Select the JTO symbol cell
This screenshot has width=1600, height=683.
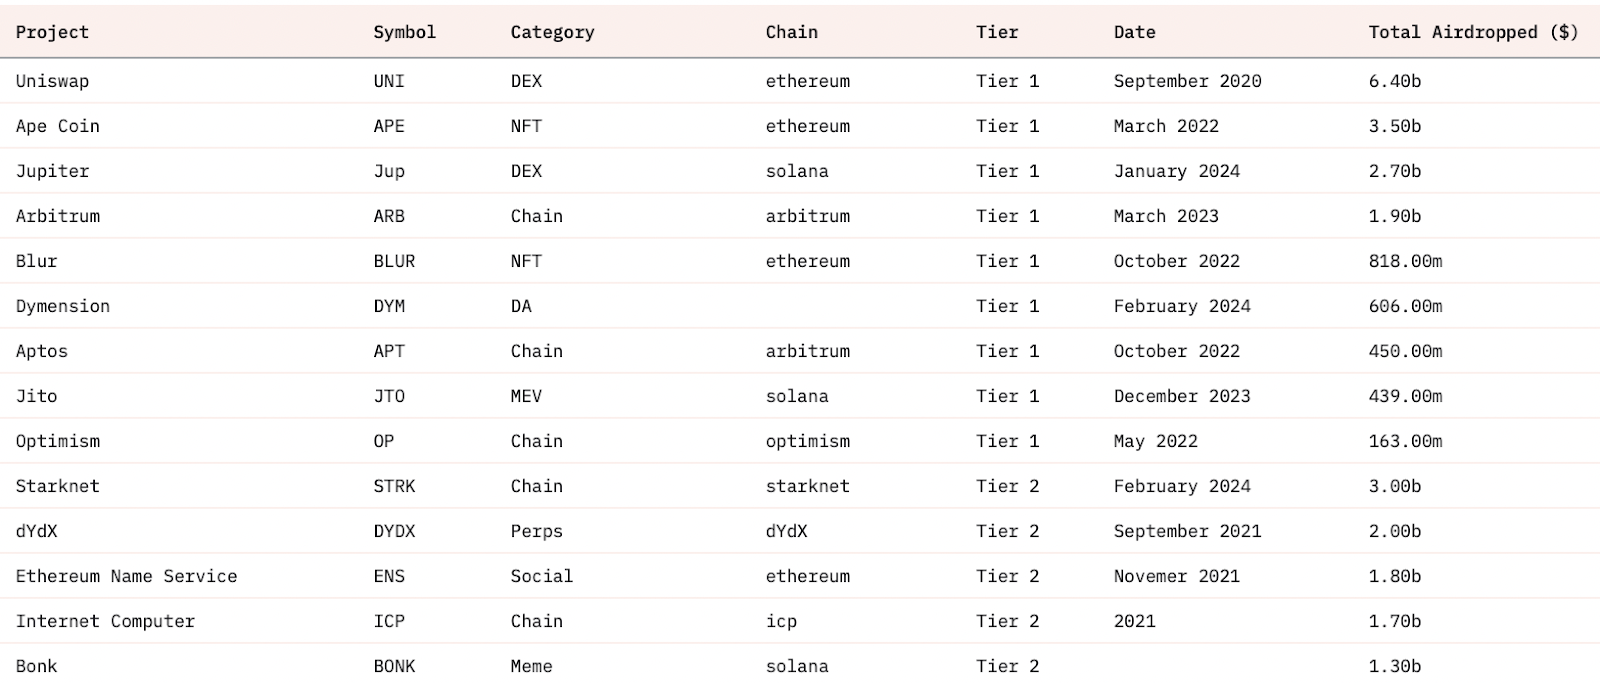click(x=389, y=396)
